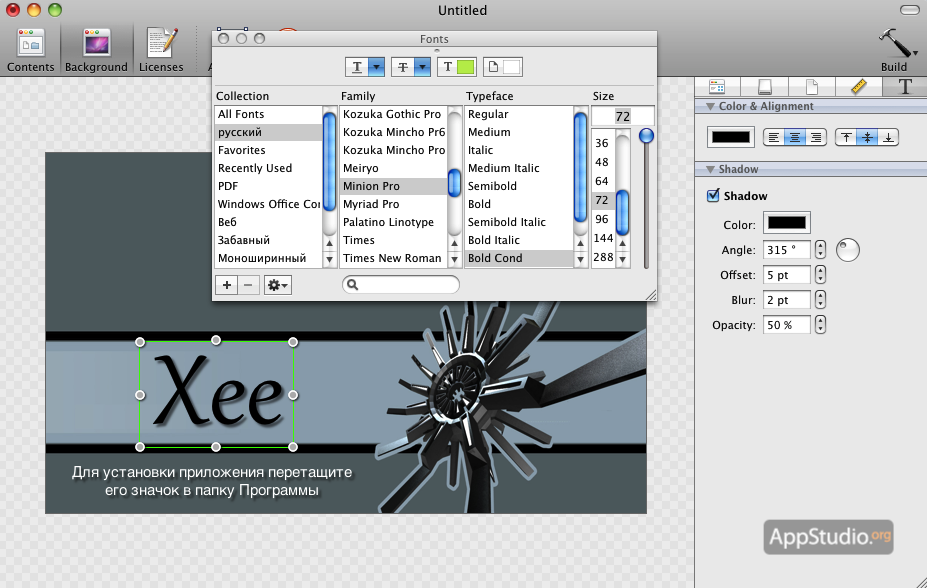Add a new font collection with plus button
Viewport: 927px width, 588px height.
click(226, 285)
